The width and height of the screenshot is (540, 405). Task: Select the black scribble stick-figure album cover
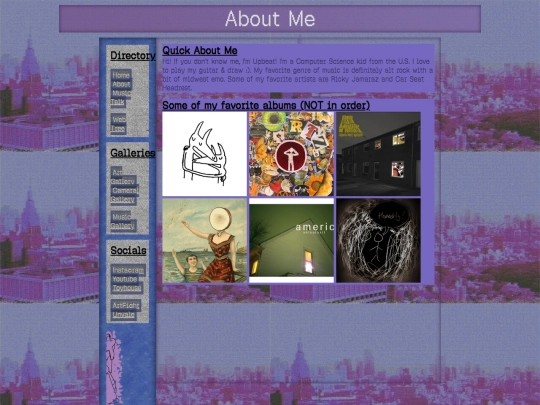pyautogui.click(x=378, y=241)
